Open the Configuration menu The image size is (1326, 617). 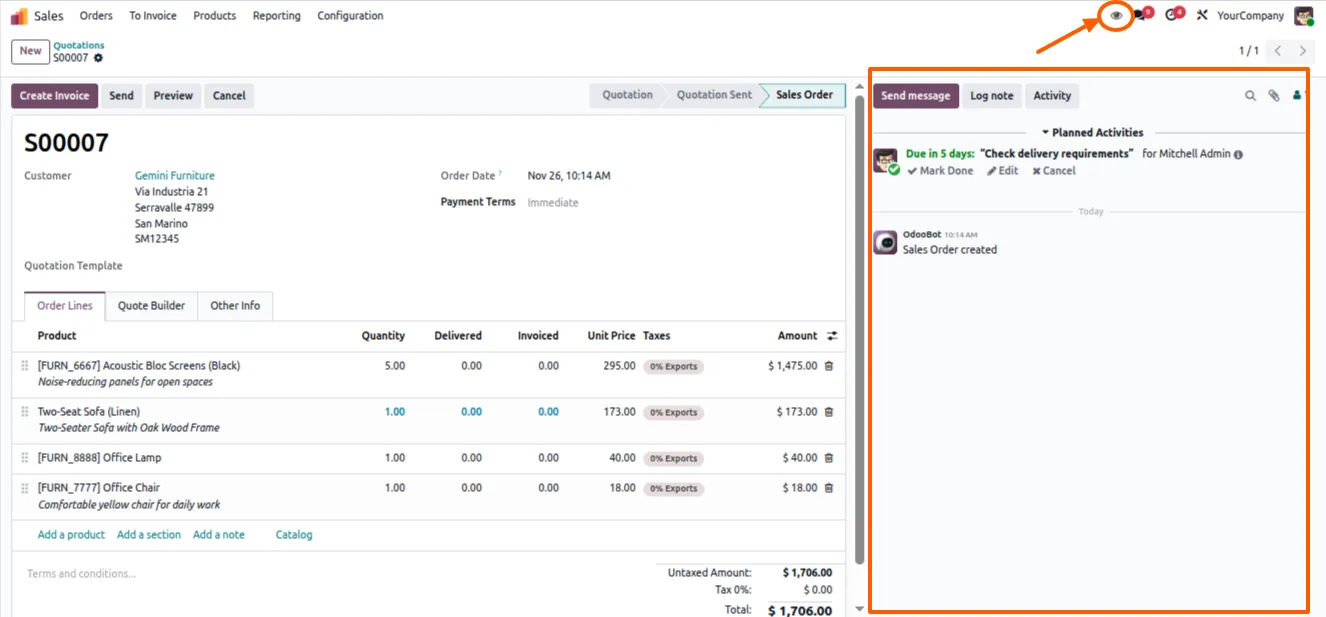point(350,16)
